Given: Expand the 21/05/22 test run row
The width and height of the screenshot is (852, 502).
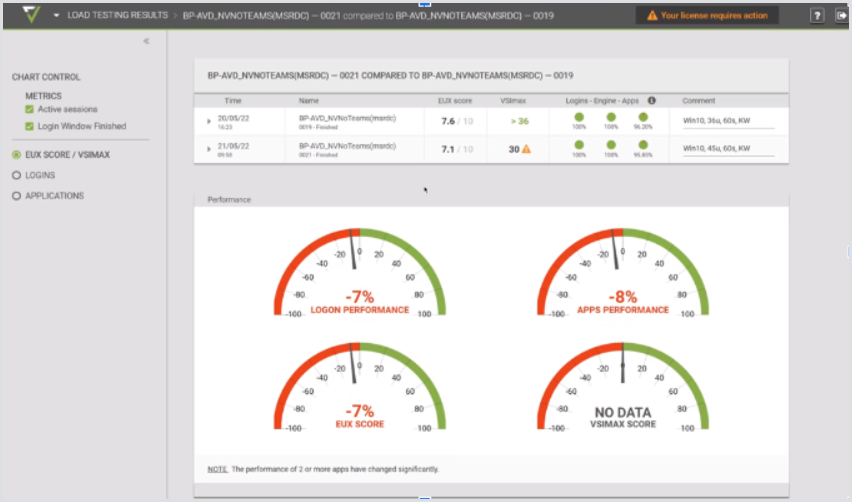Looking at the screenshot, I should point(208,149).
